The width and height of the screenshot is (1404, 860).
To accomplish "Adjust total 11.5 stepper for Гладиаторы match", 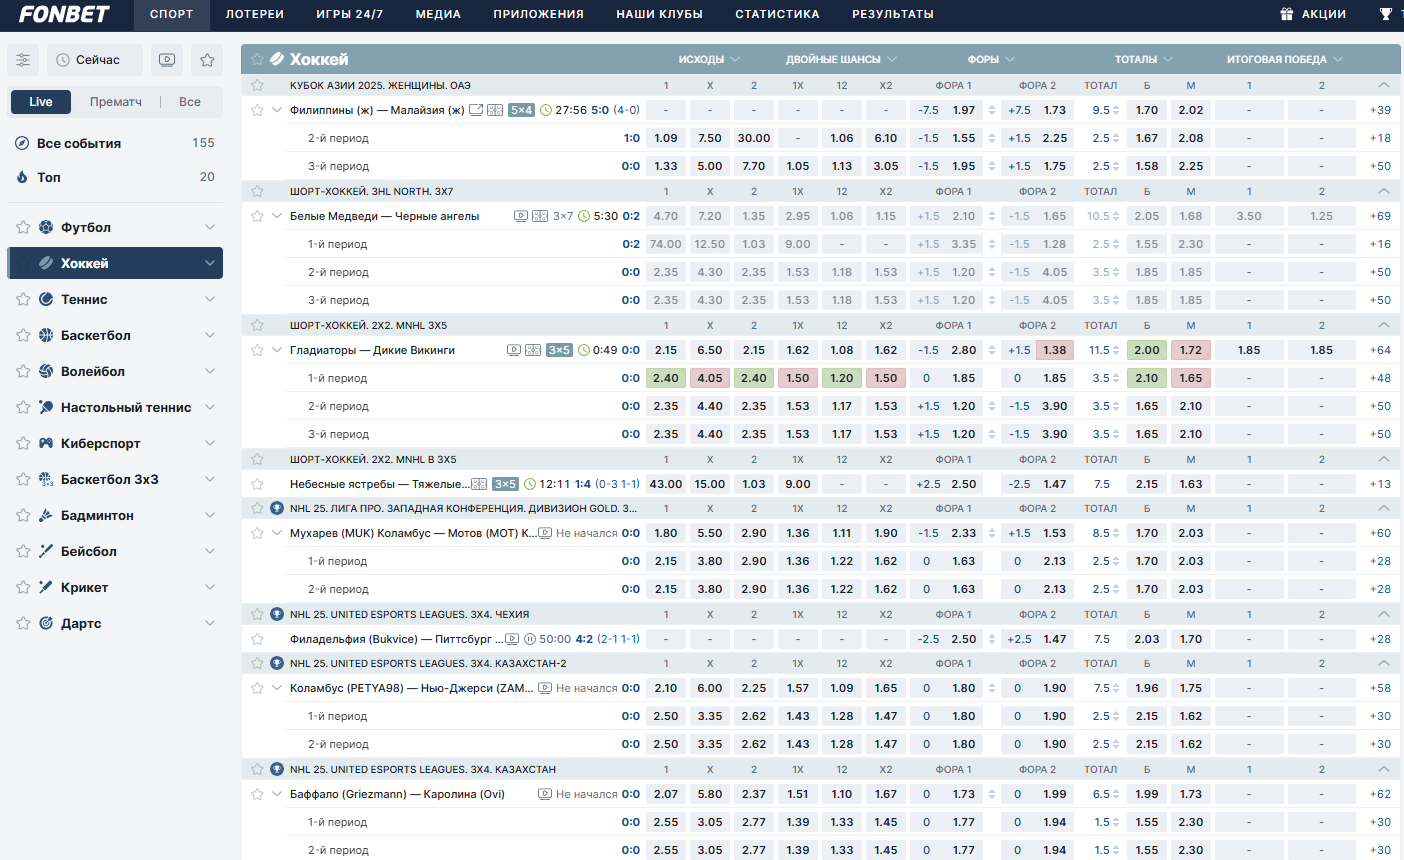I will tap(1116, 350).
